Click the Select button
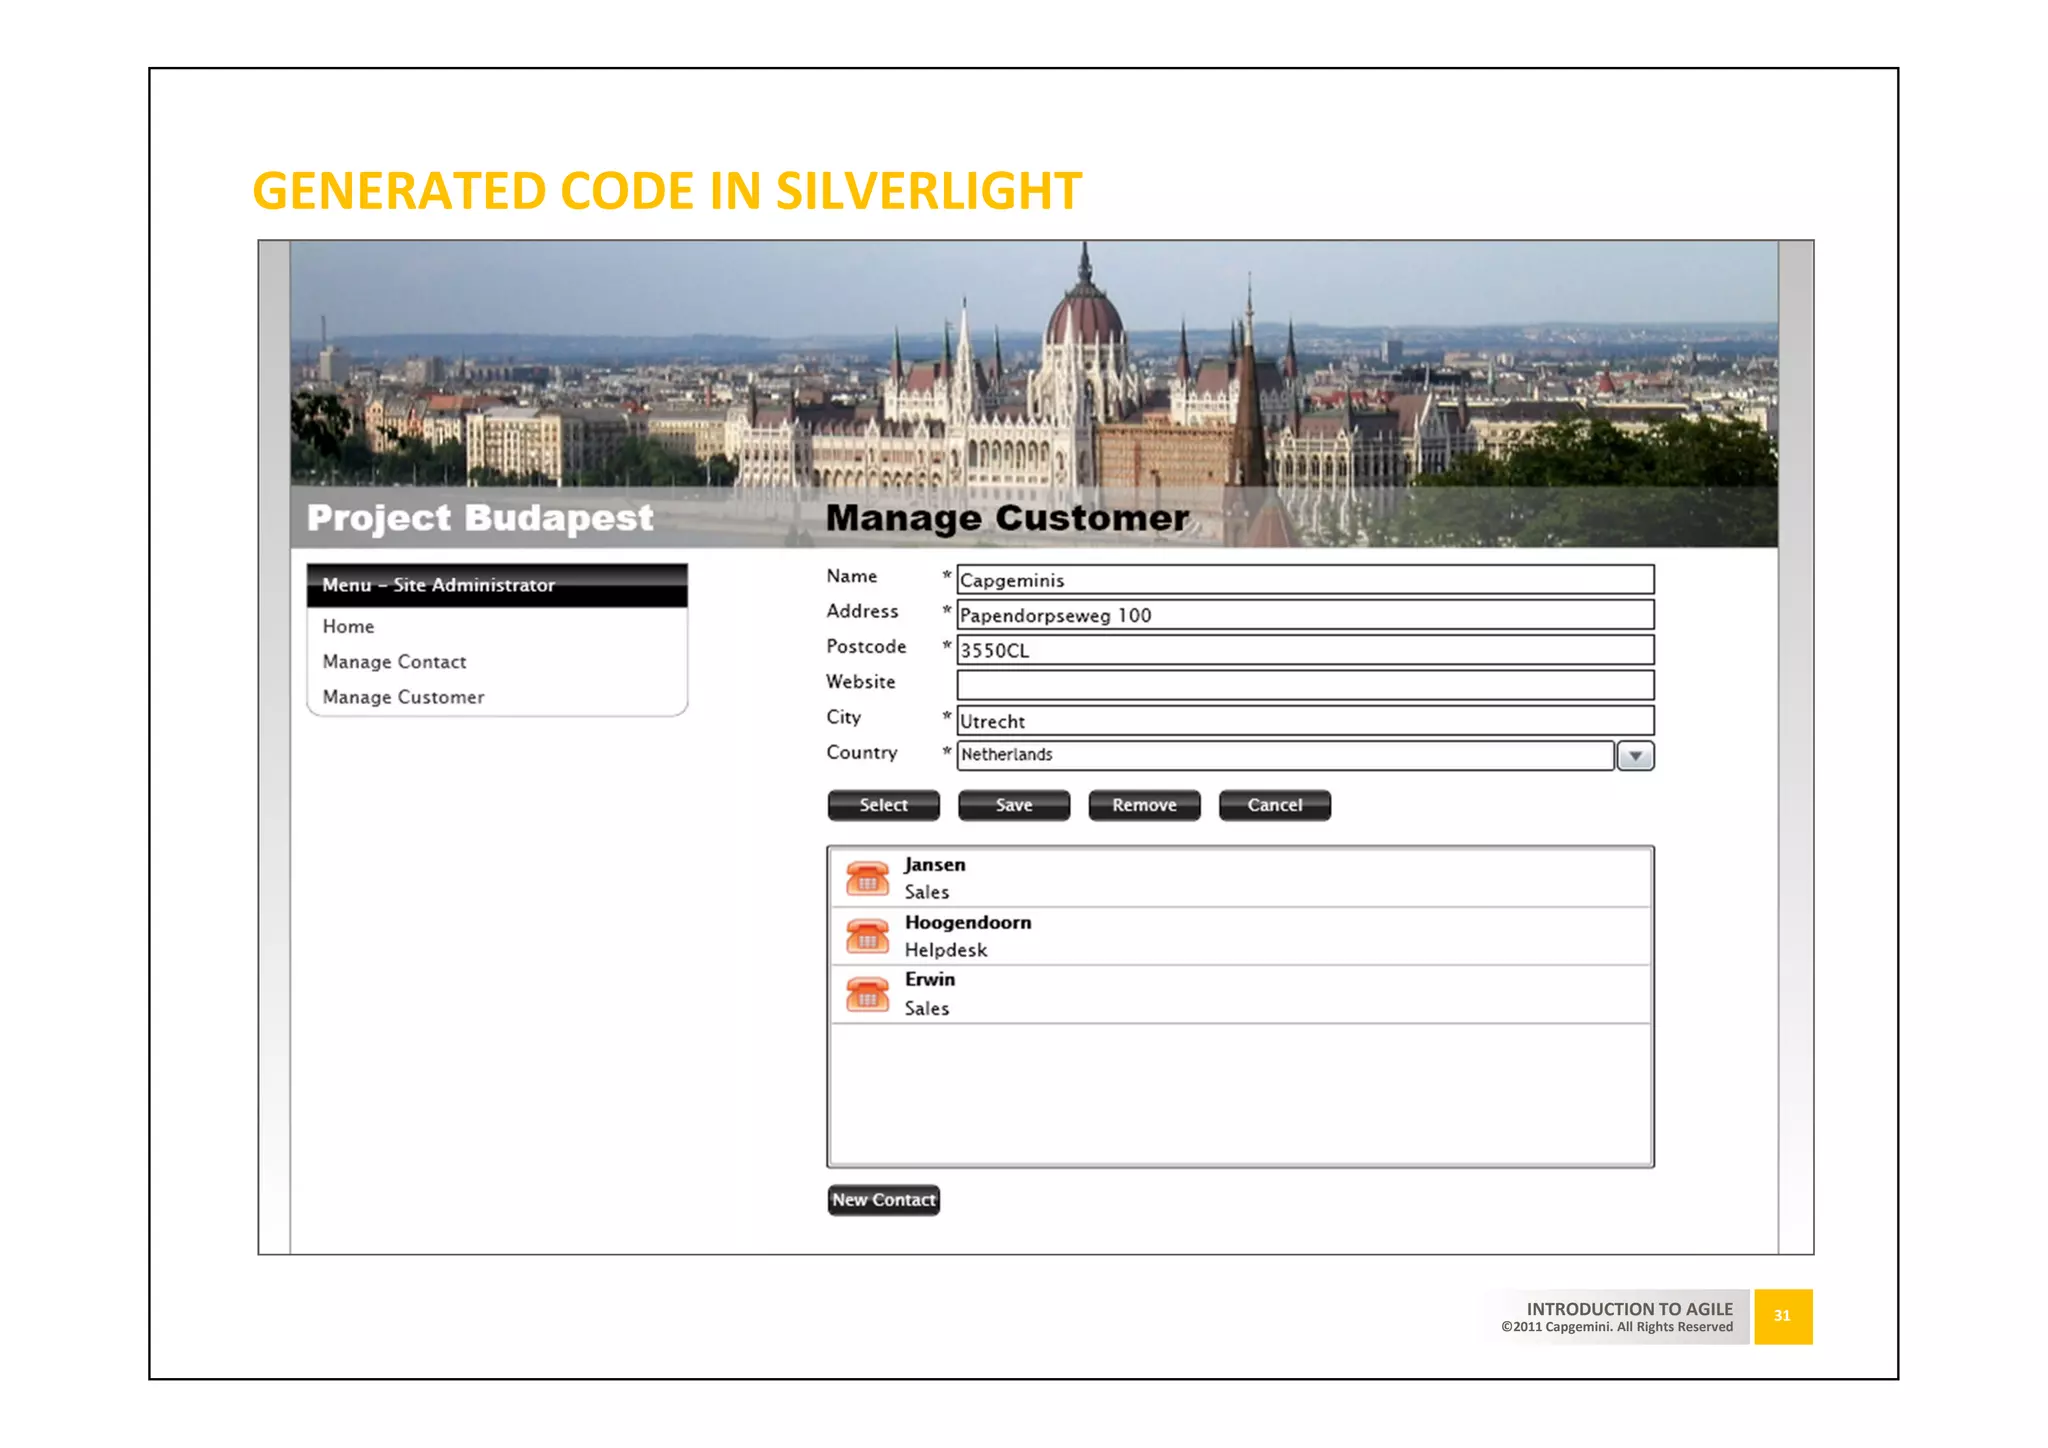Screen dimensions: 2048x1448 tap(883, 805)
